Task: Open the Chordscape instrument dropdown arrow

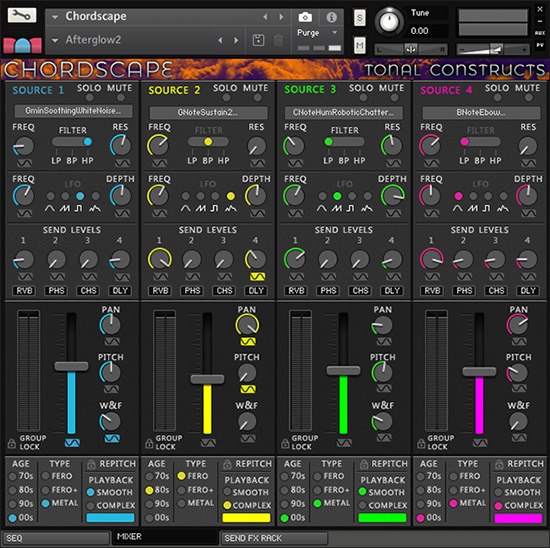Action: click(x=55, y=16)
